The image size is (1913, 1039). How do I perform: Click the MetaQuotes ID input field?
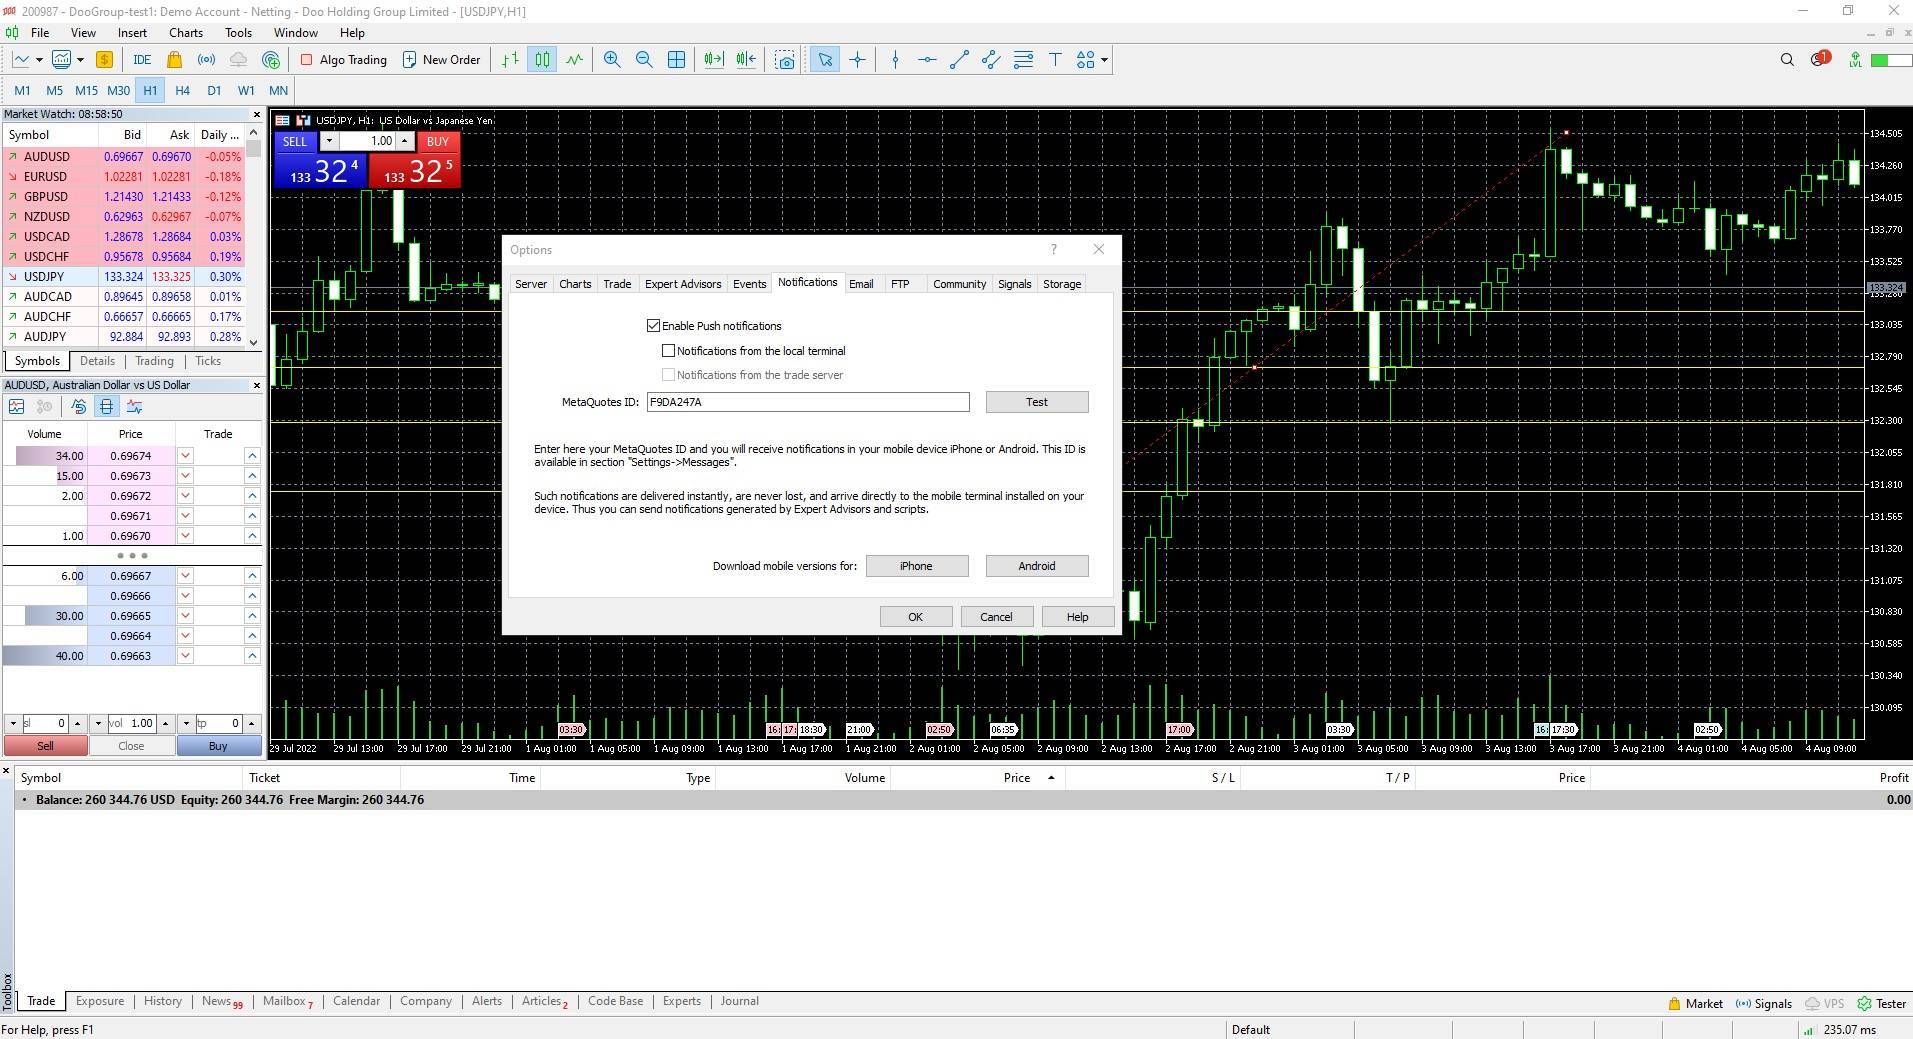[x=807, y=402]
